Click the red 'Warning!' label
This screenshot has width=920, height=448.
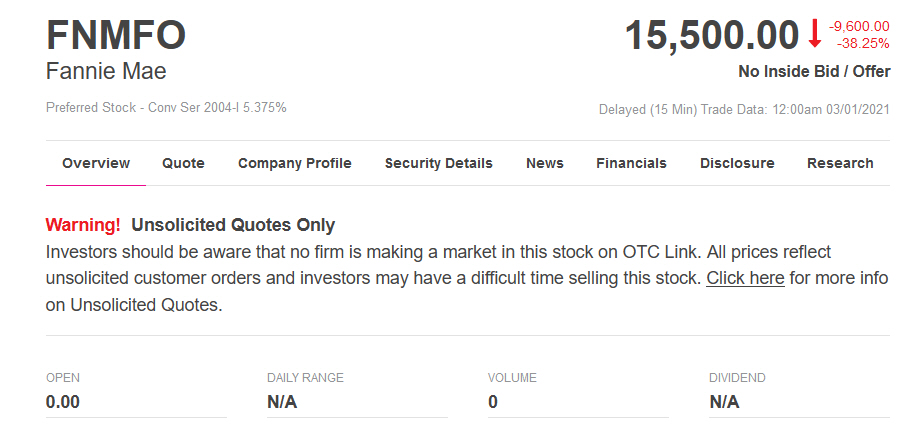point(83,225)
